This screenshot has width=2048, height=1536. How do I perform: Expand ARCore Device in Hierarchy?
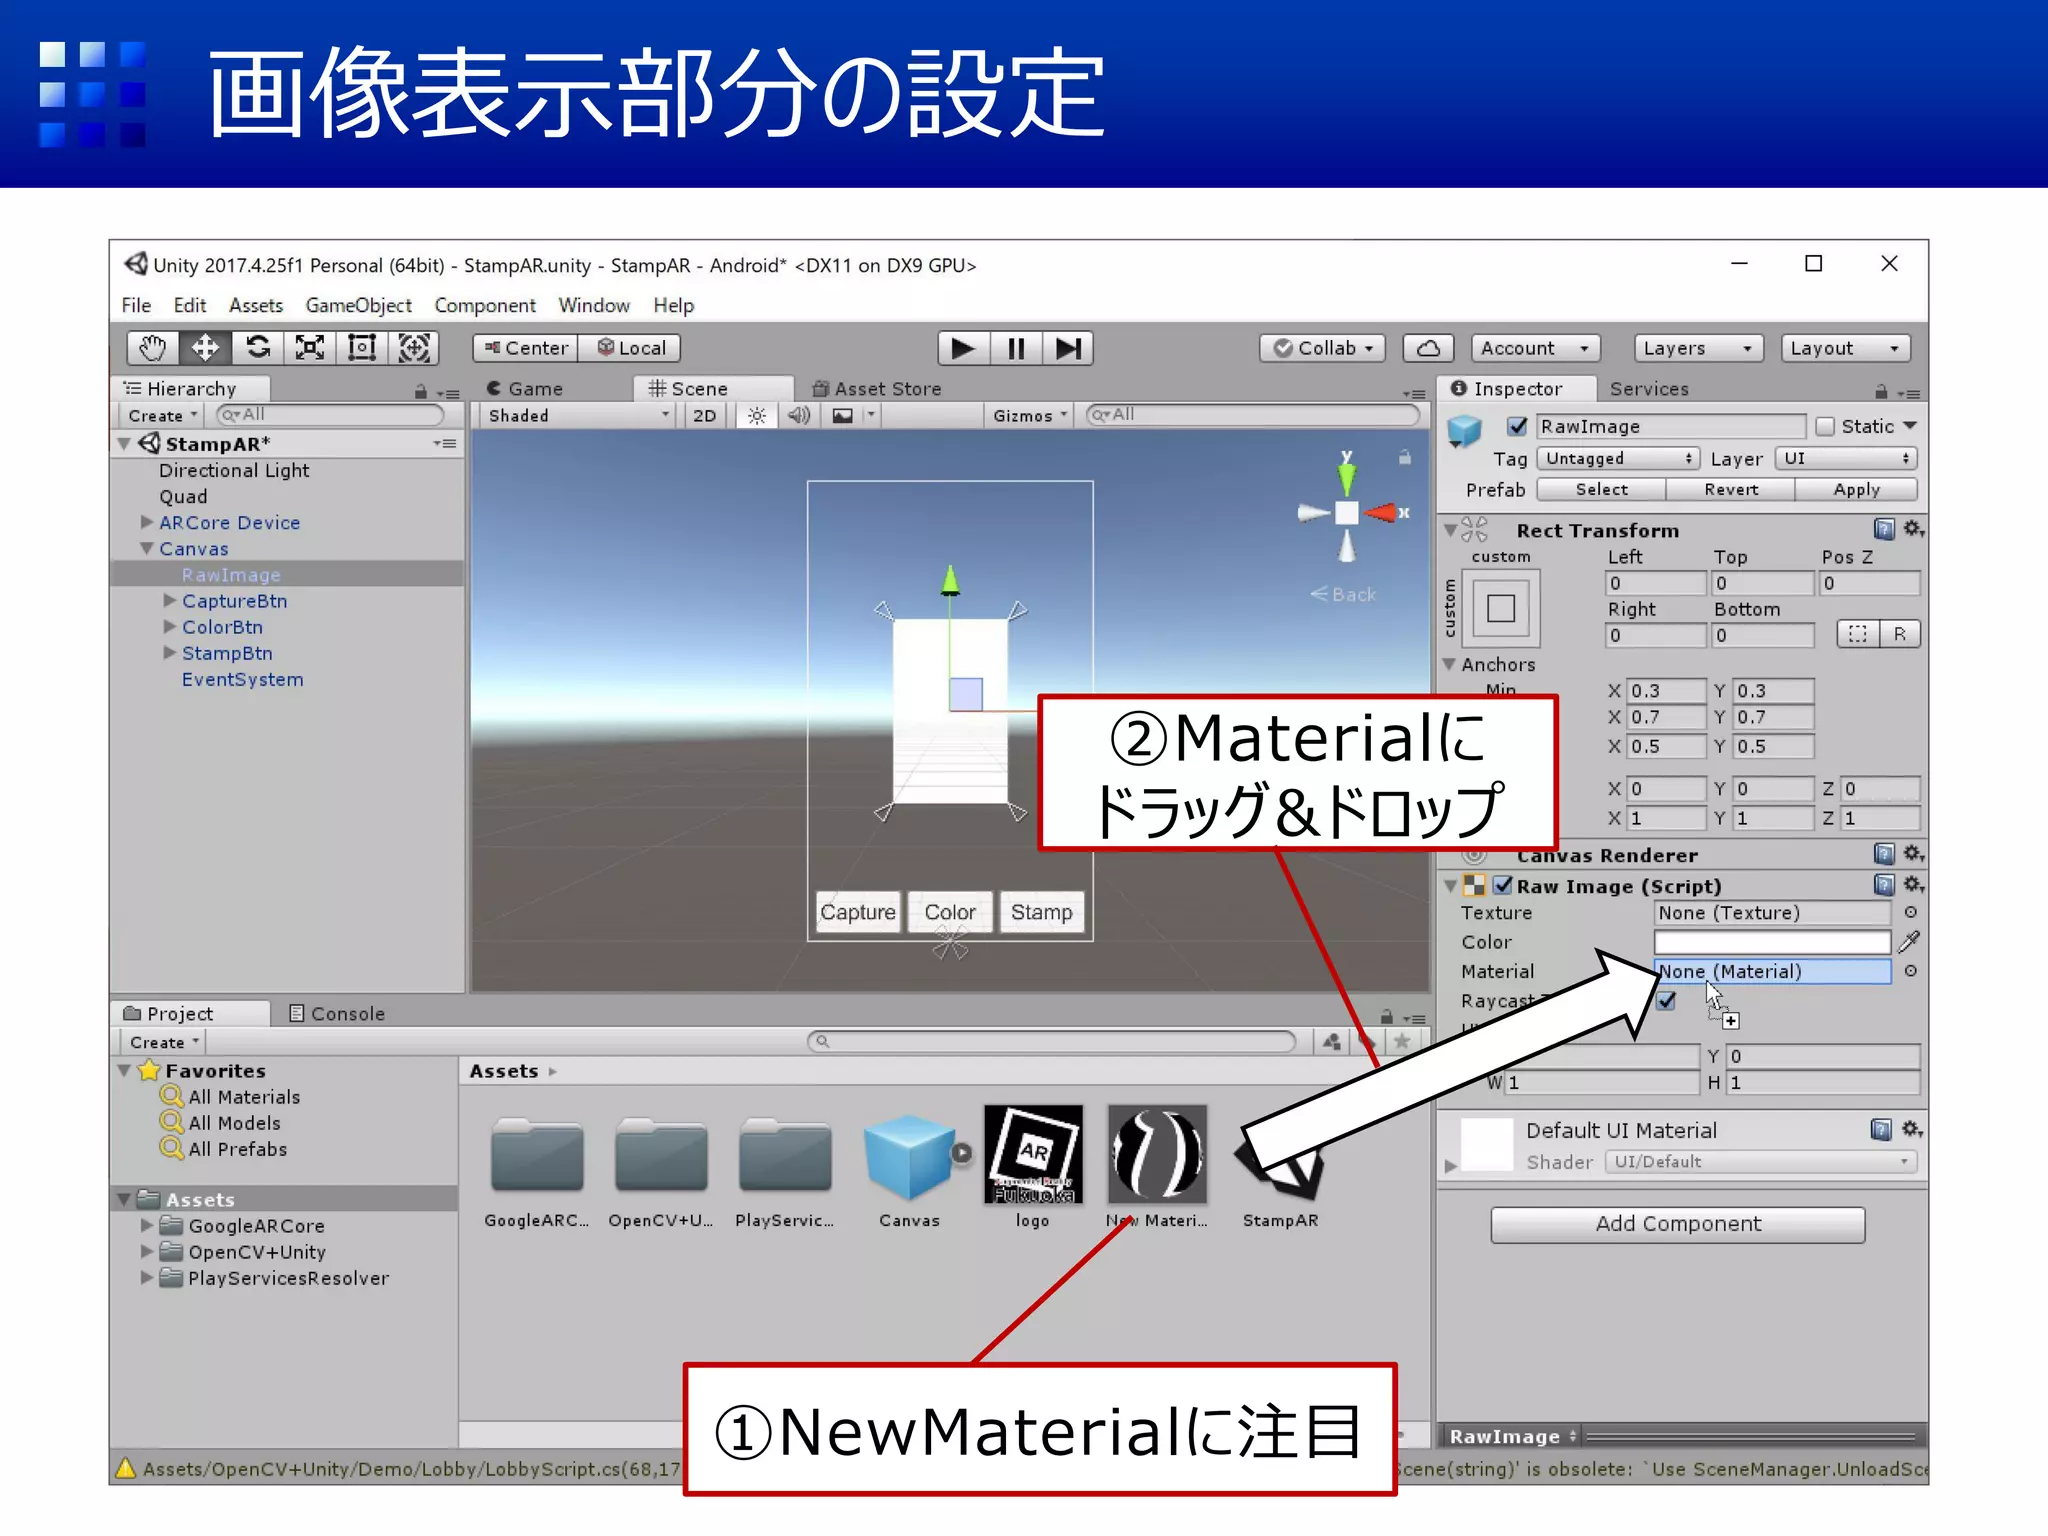tap(147, 522)
